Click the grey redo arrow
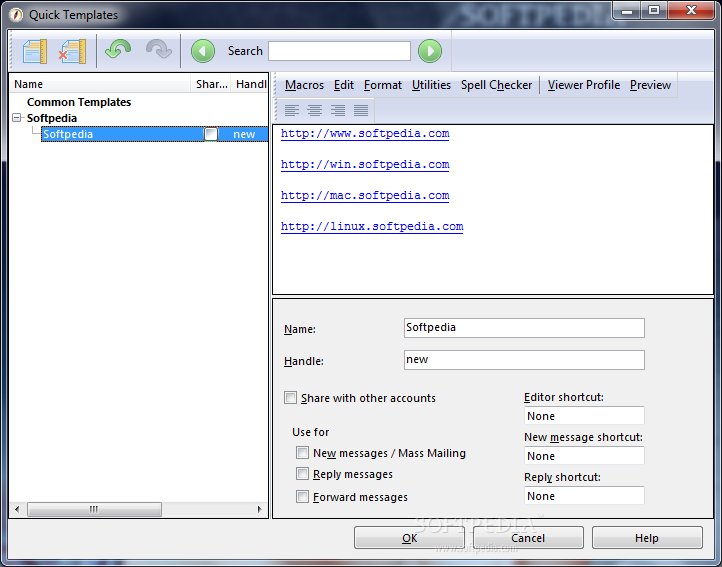The height and width of the screenshot is (567, 722). (158, 50)
